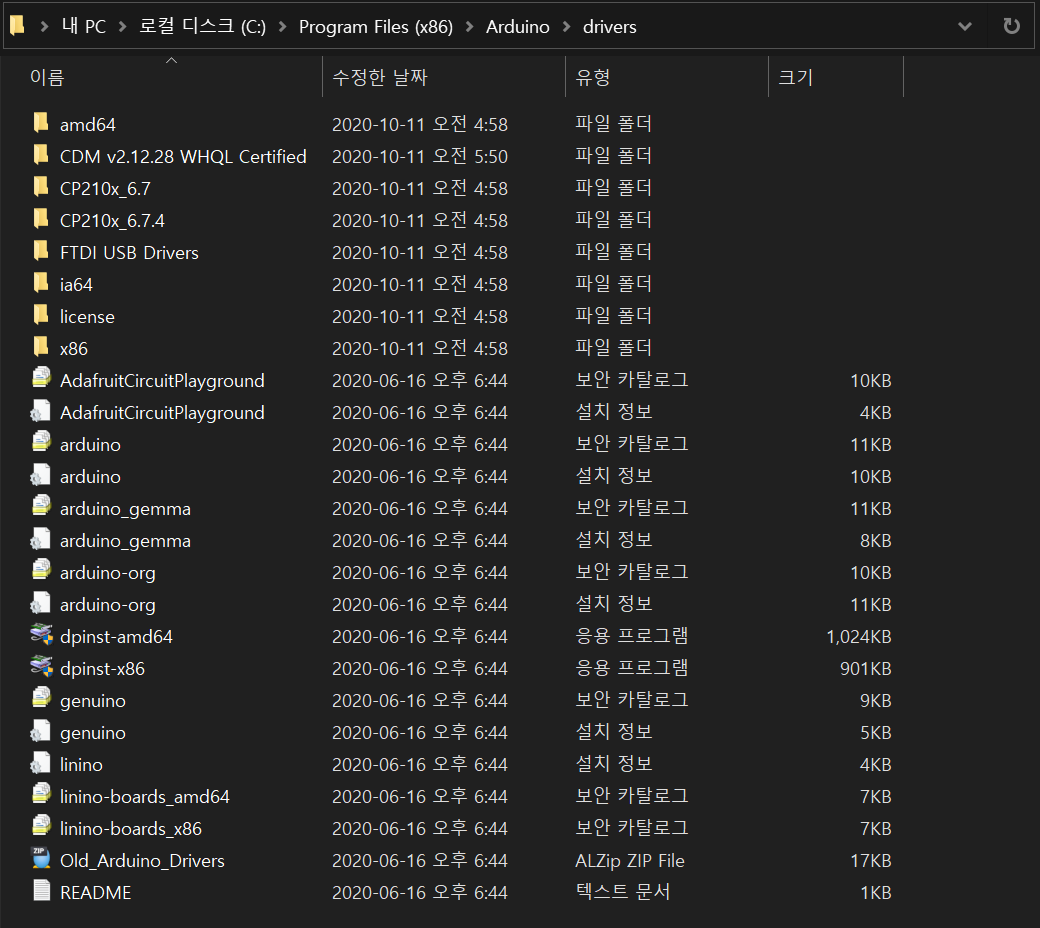Click the linino-boards_amd64 file name
The height and width of the screenshot is (928, 1040).
pyautogui.click(x=145, y=797)
